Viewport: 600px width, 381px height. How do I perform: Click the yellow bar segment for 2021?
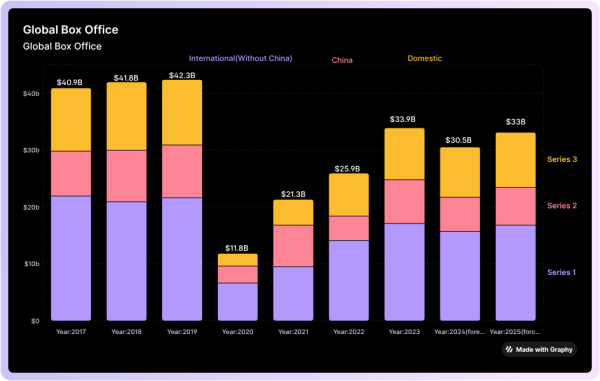pos(293,212)
